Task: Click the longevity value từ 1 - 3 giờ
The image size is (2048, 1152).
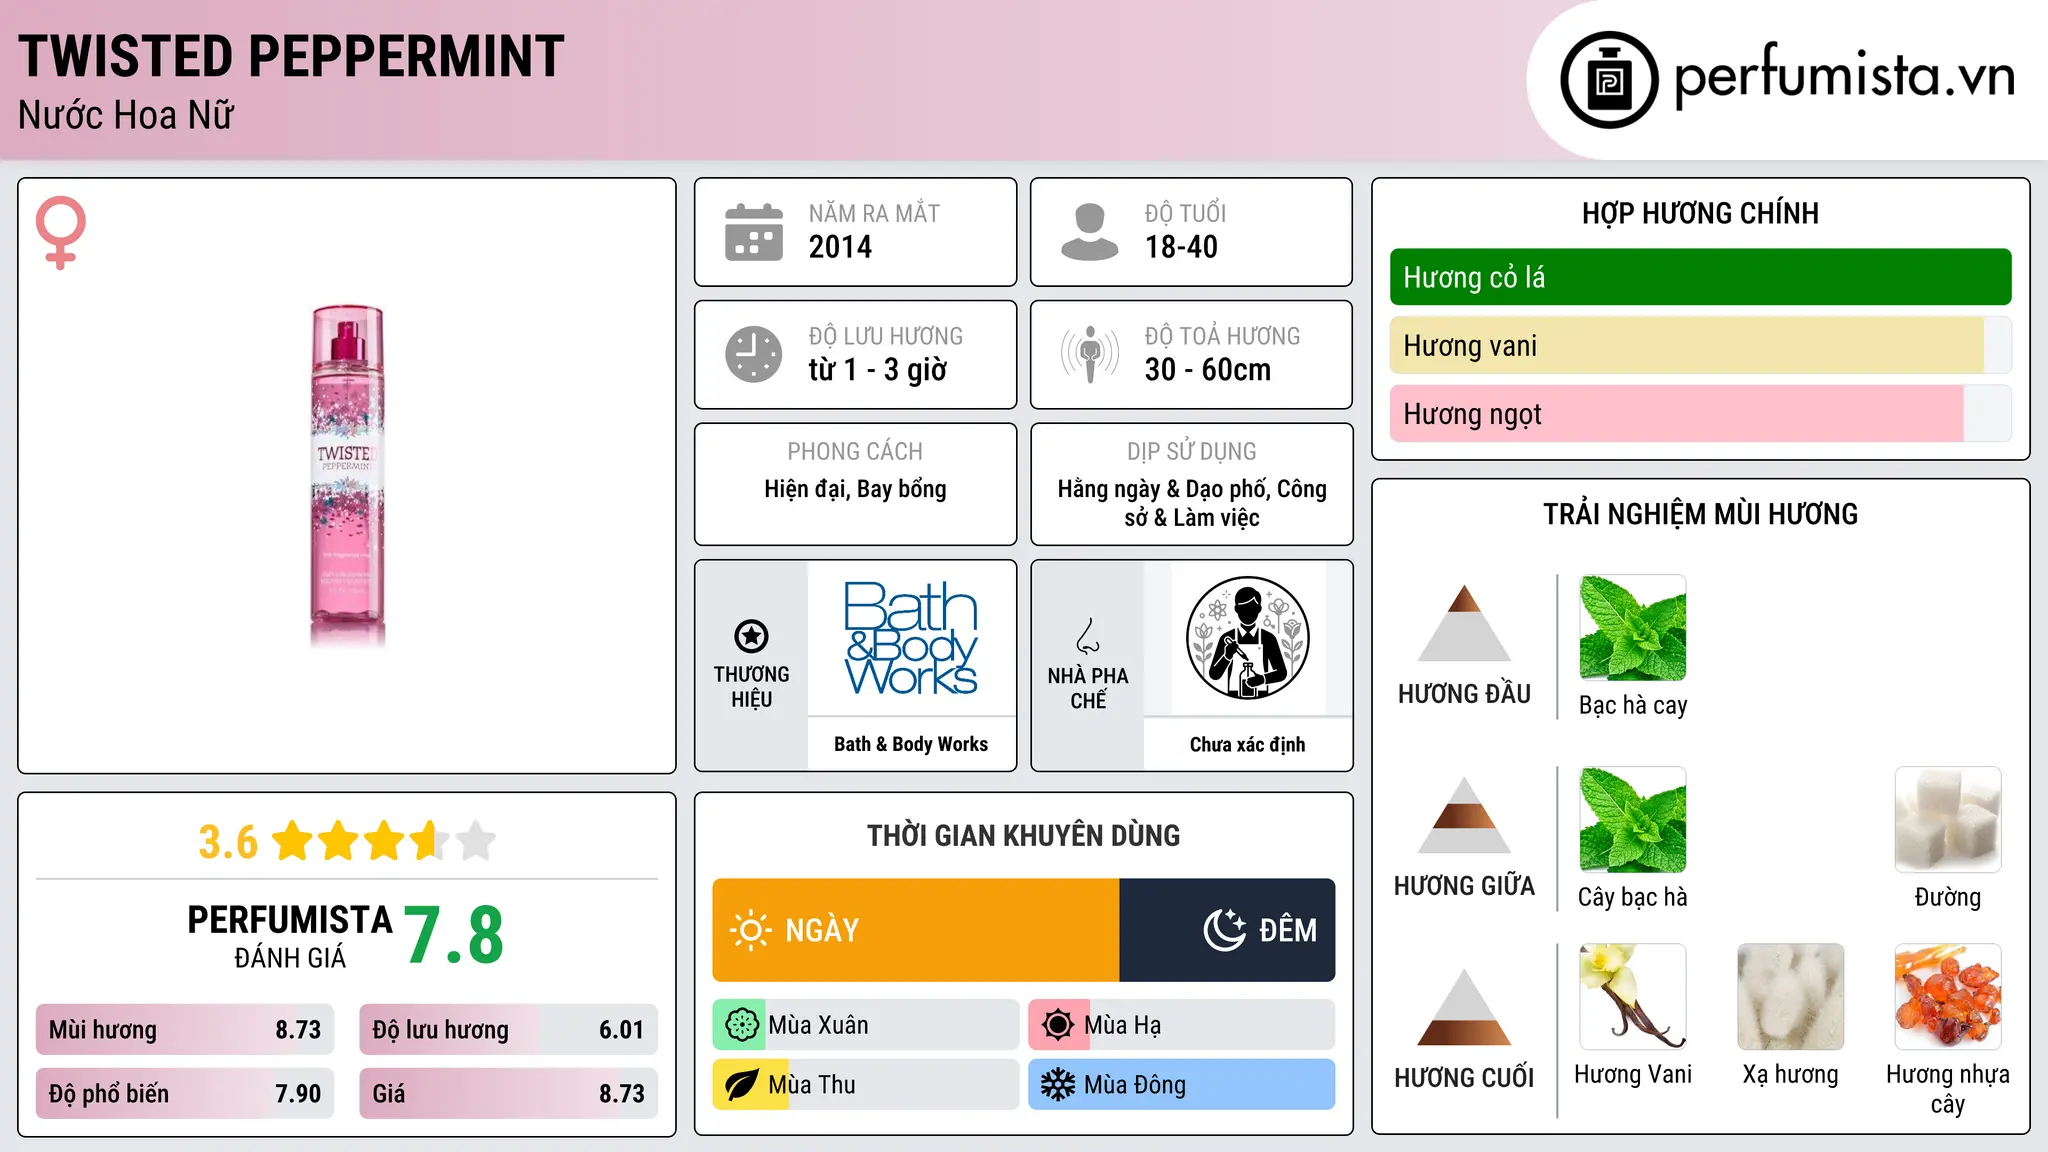Action: (877, 370)
